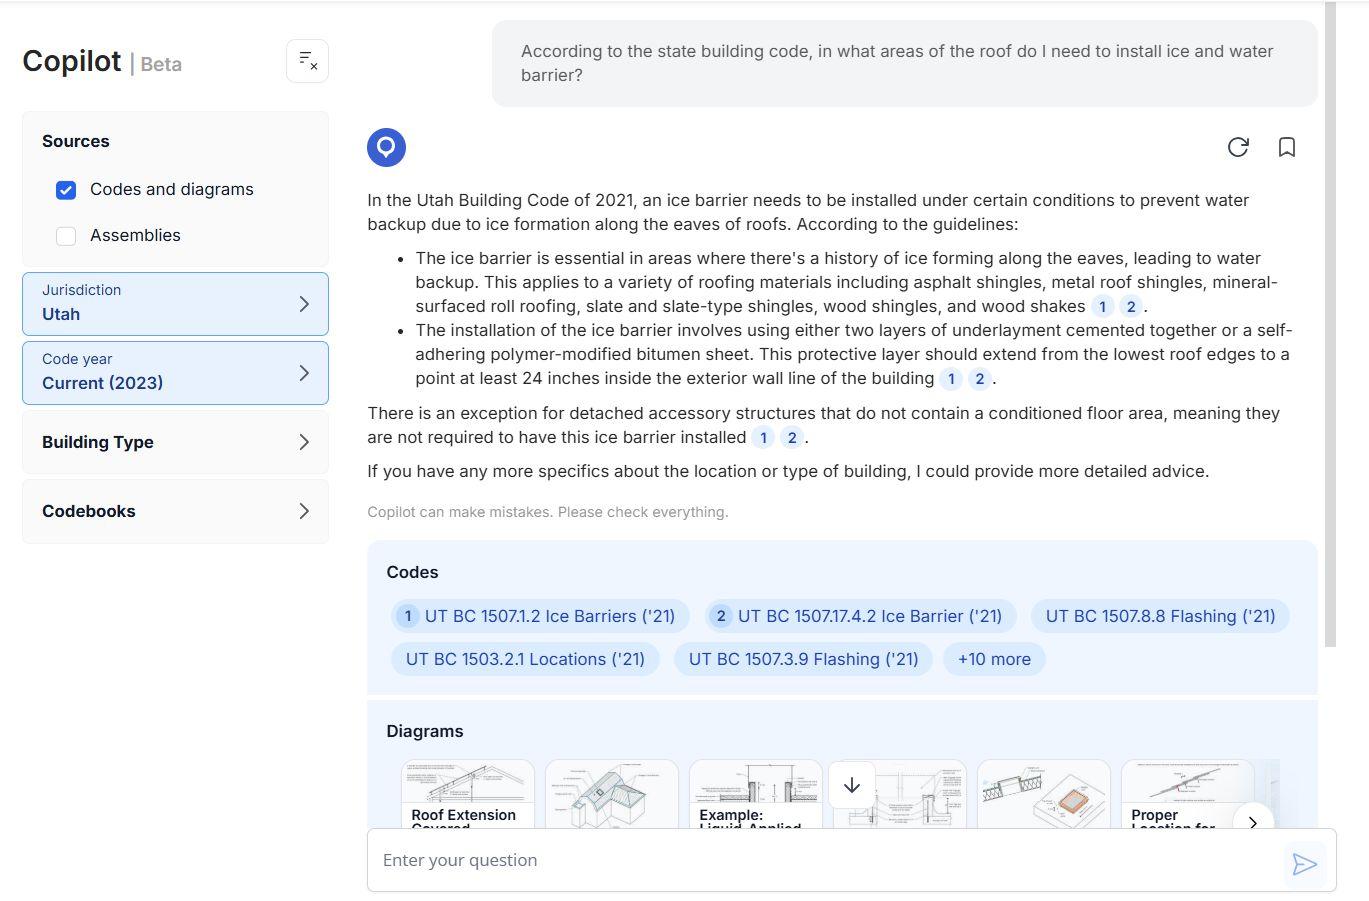Open code UT BC 1507.1.2 Ice Barriers

tap(540, 616)
